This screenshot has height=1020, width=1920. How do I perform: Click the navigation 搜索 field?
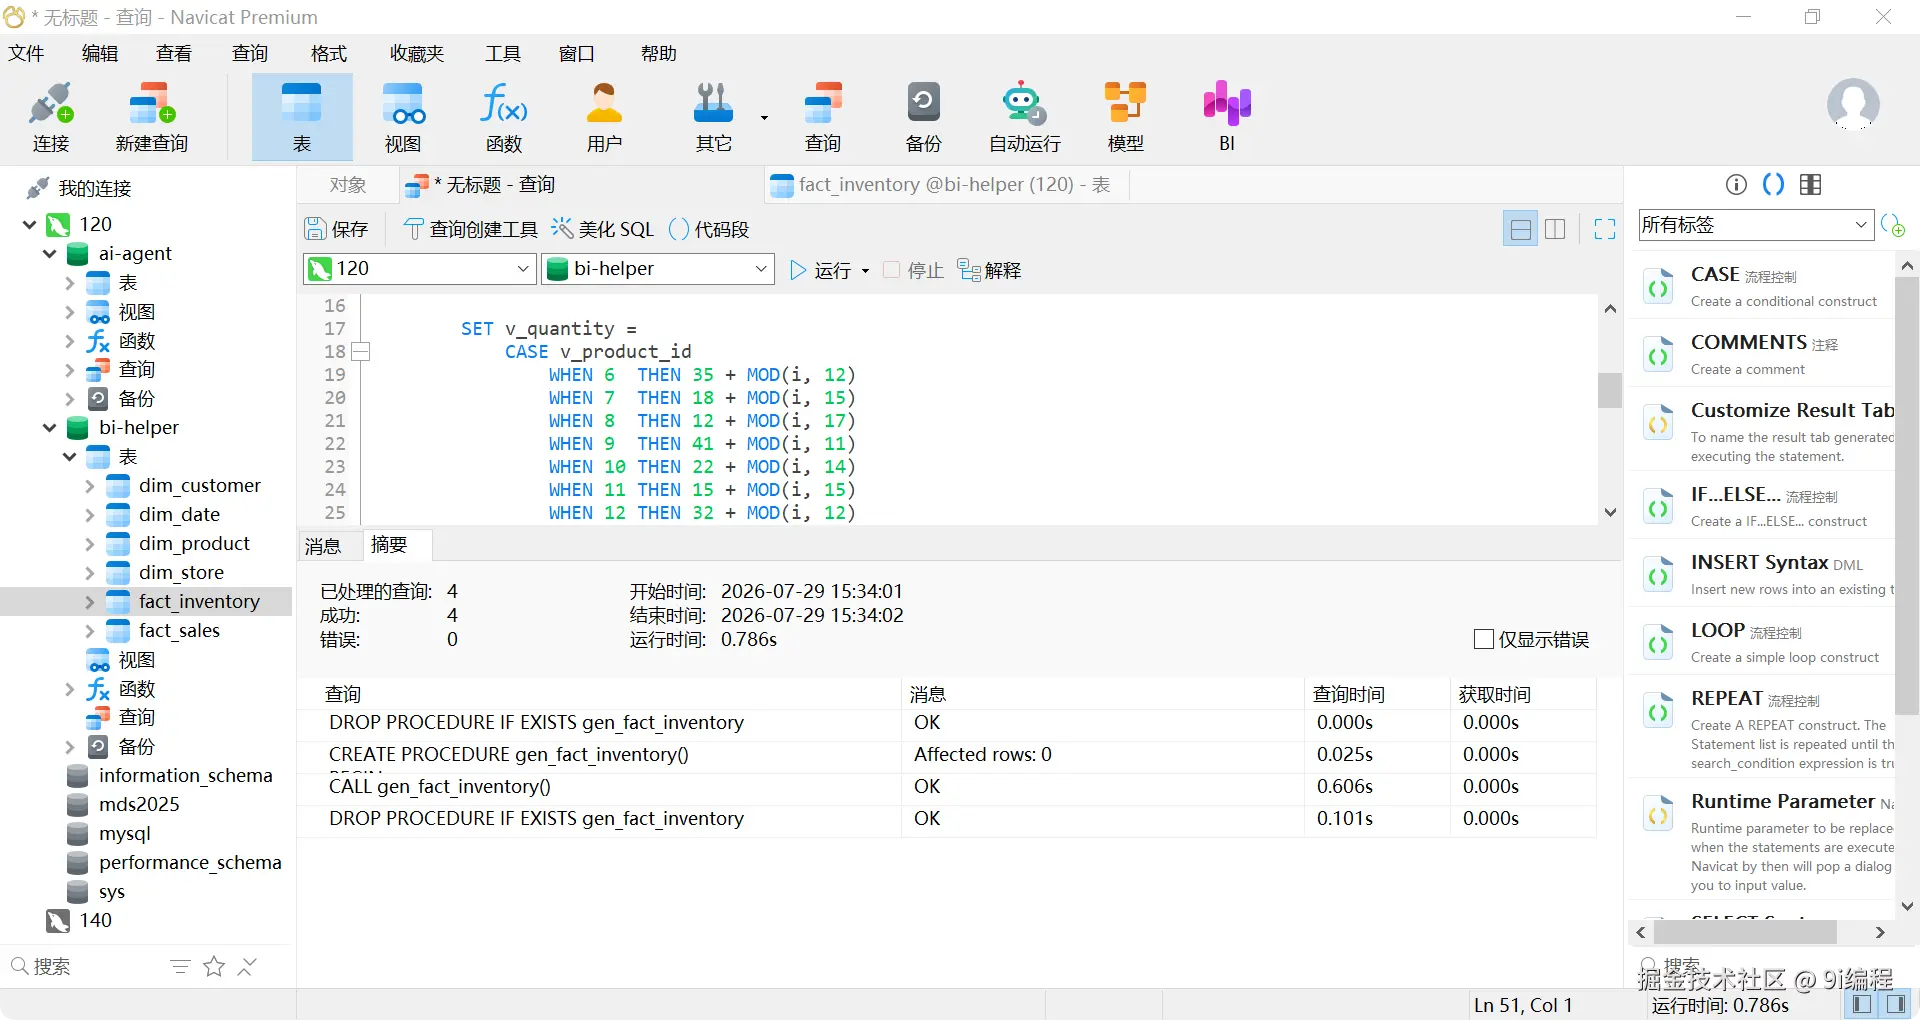click(x=85, y=966)
